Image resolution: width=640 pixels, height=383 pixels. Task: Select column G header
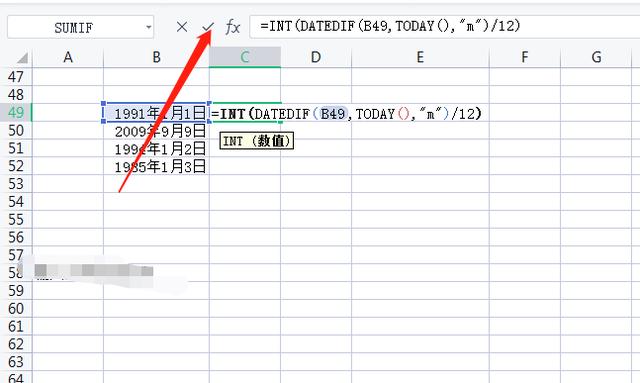pyautogui.click(x=596, y=57)
